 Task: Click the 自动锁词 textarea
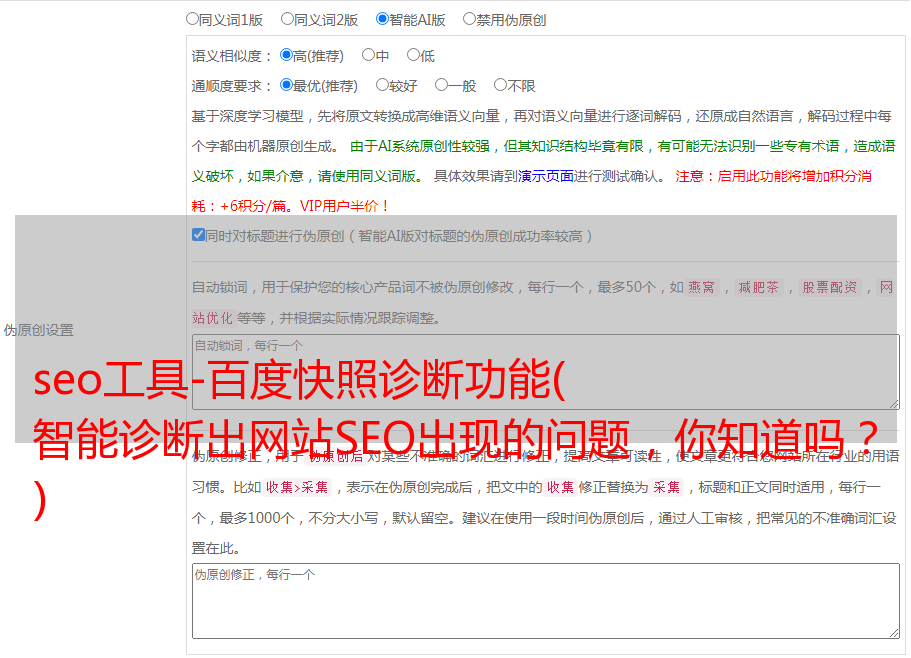pos(546,372)
